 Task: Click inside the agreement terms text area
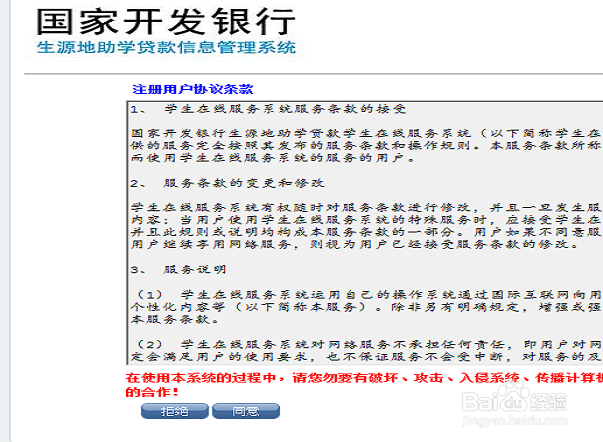click(365, 233)
